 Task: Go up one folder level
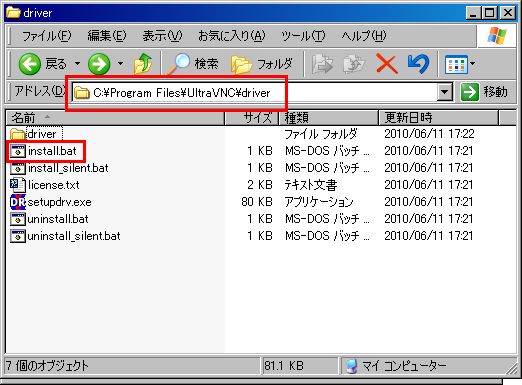(x=143, y=63)
